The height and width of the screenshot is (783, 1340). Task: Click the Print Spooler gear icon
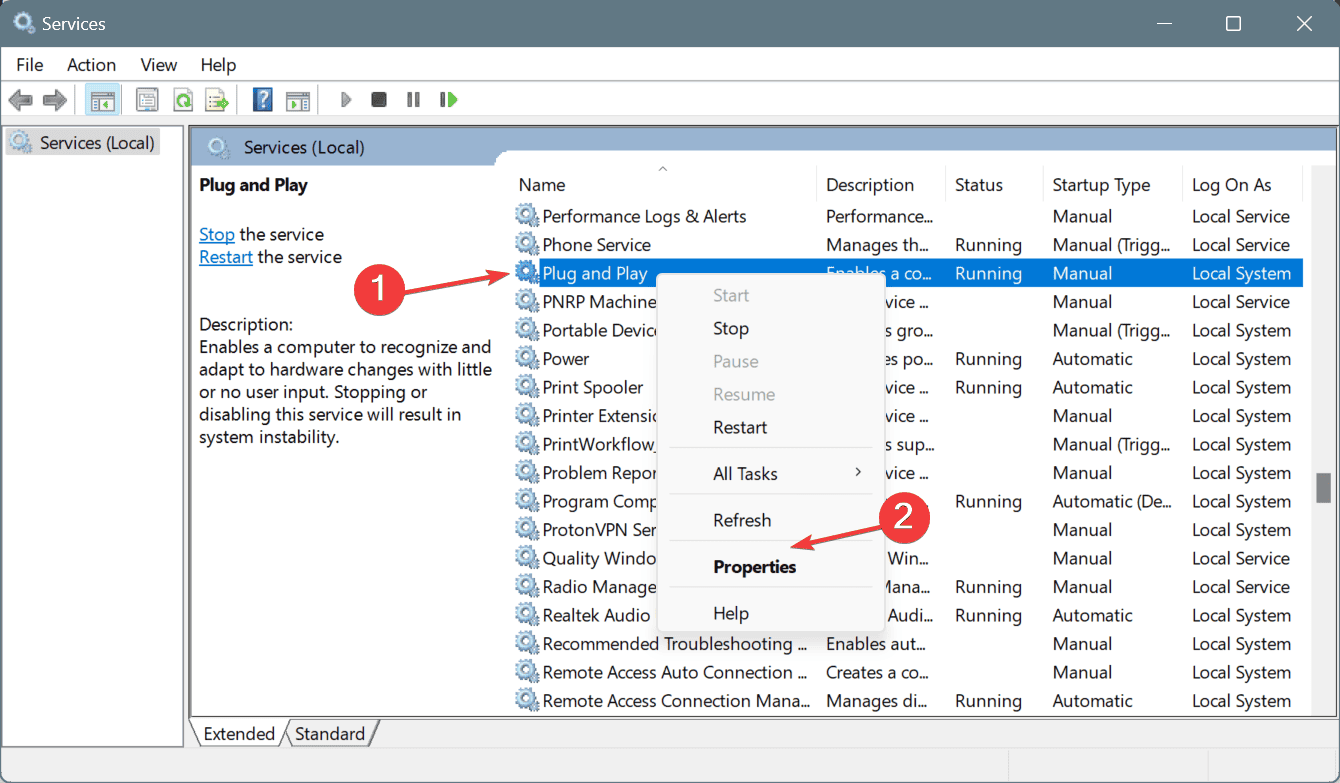pyautogui.click(x=526, y=387)
